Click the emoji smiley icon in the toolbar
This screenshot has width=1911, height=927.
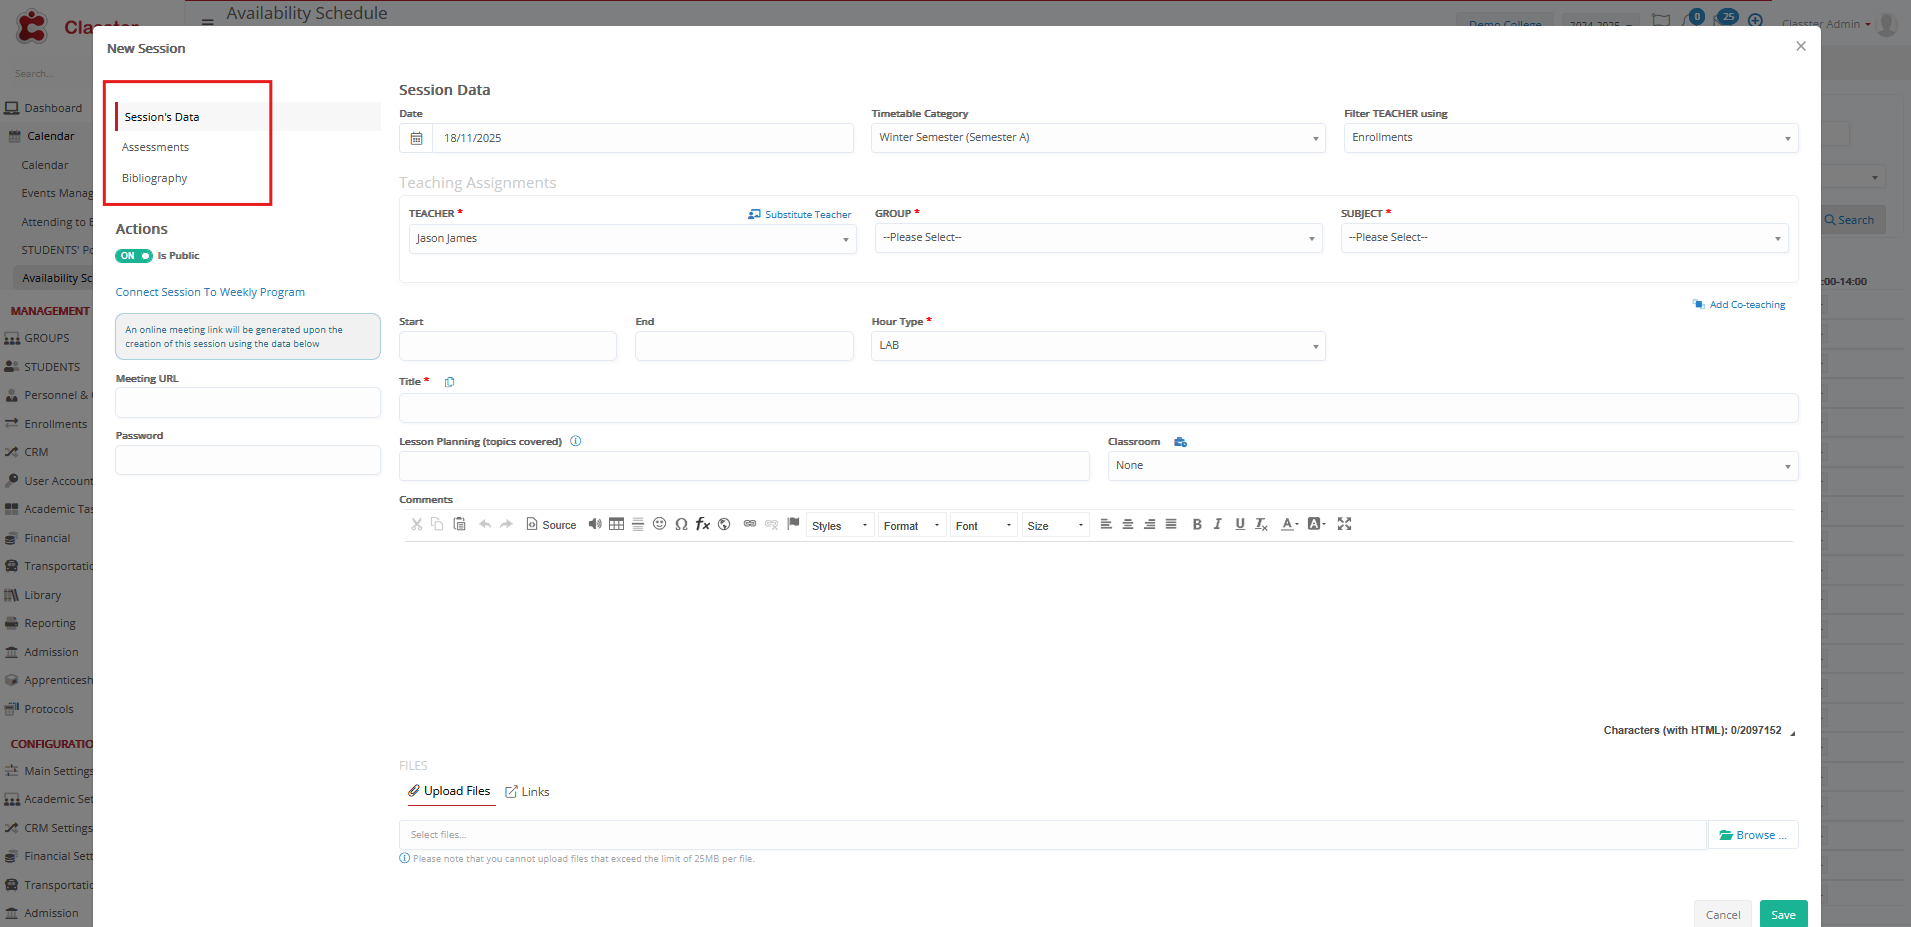pyautogui.click(x=659, y=524)
